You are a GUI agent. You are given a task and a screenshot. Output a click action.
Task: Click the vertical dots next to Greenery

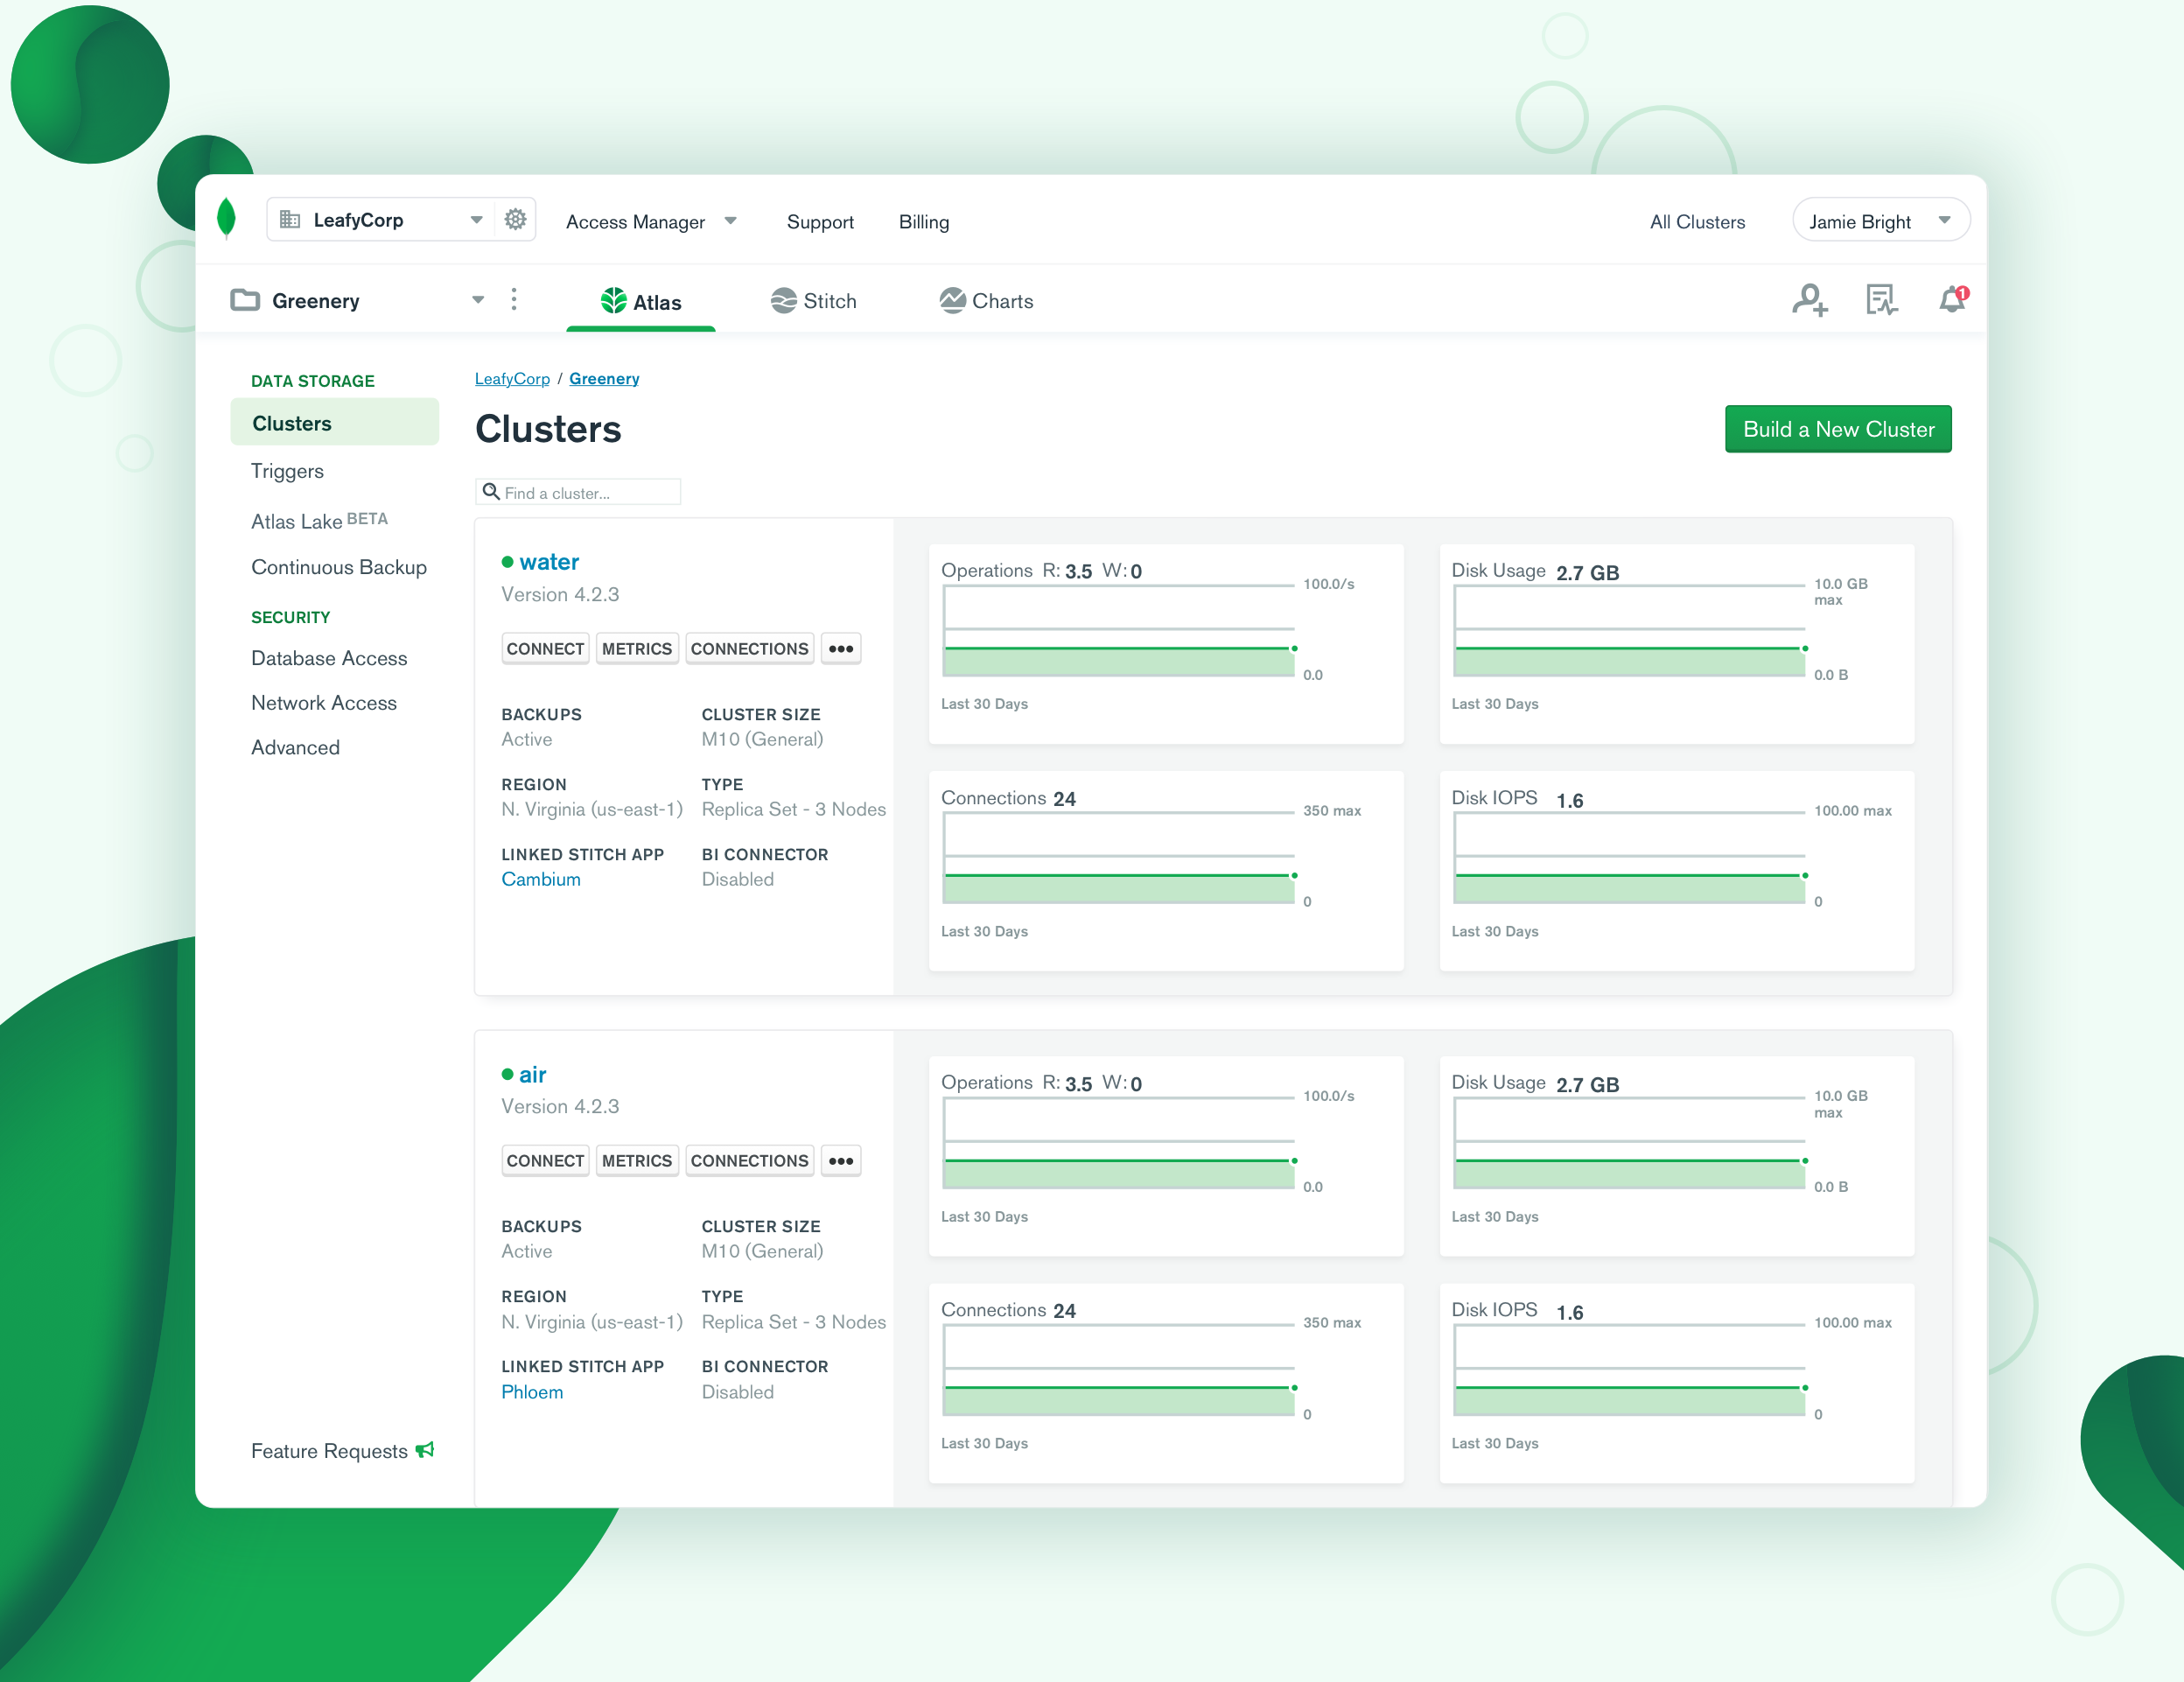[514, 300]
